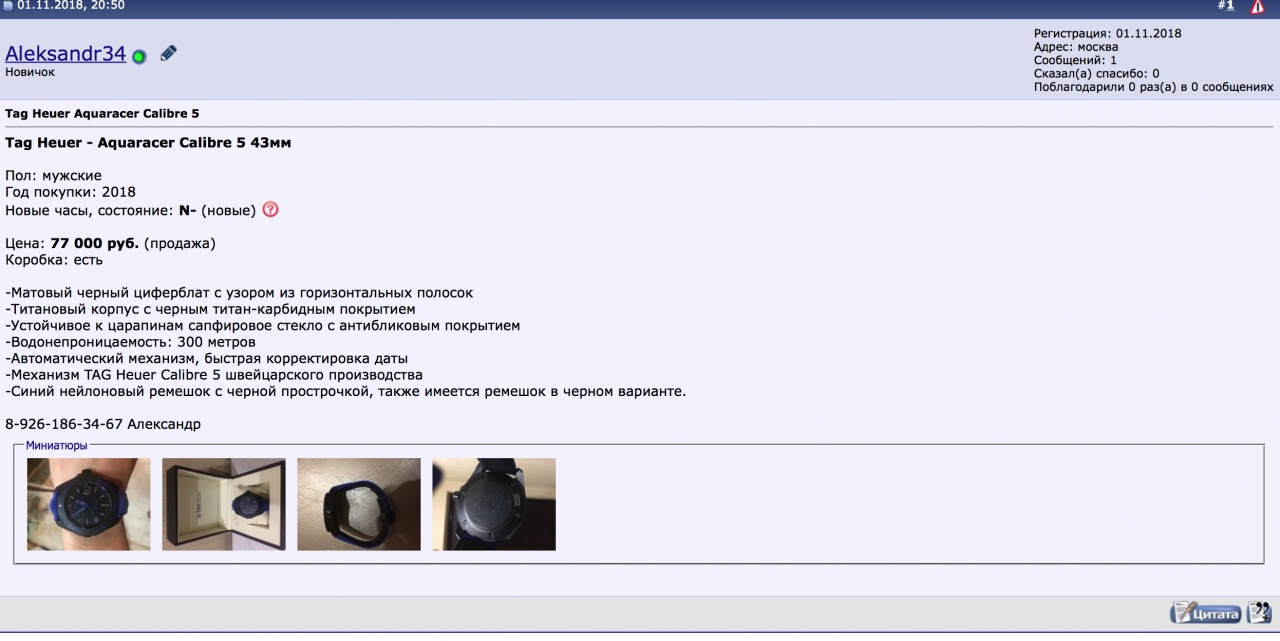The height and width of the screenshot is (641, 1280).
Task: Open the #1 post permalink
Action: (x=1225, y=6)
